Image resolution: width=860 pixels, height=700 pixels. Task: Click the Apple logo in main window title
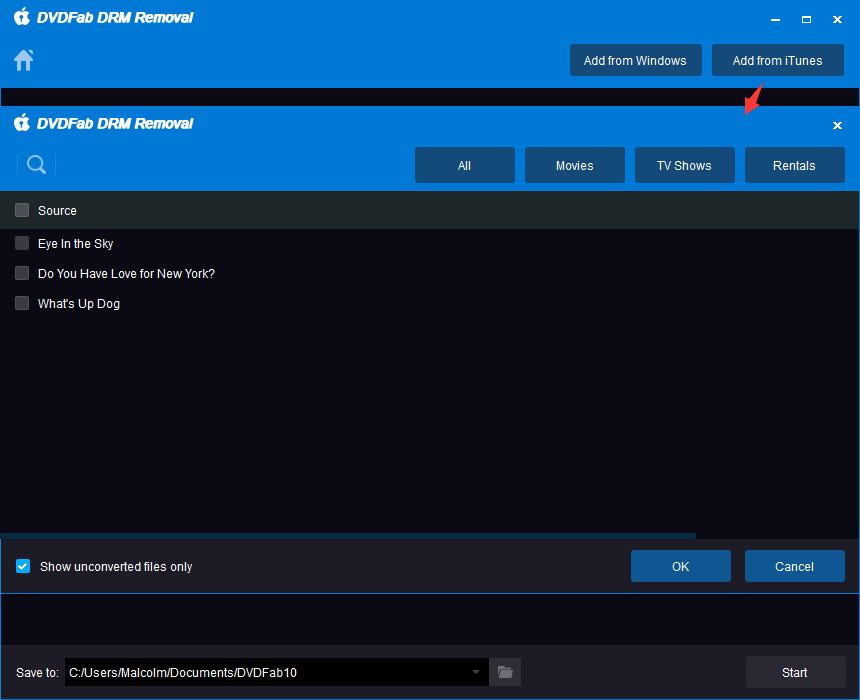click(x=22, y=17)
